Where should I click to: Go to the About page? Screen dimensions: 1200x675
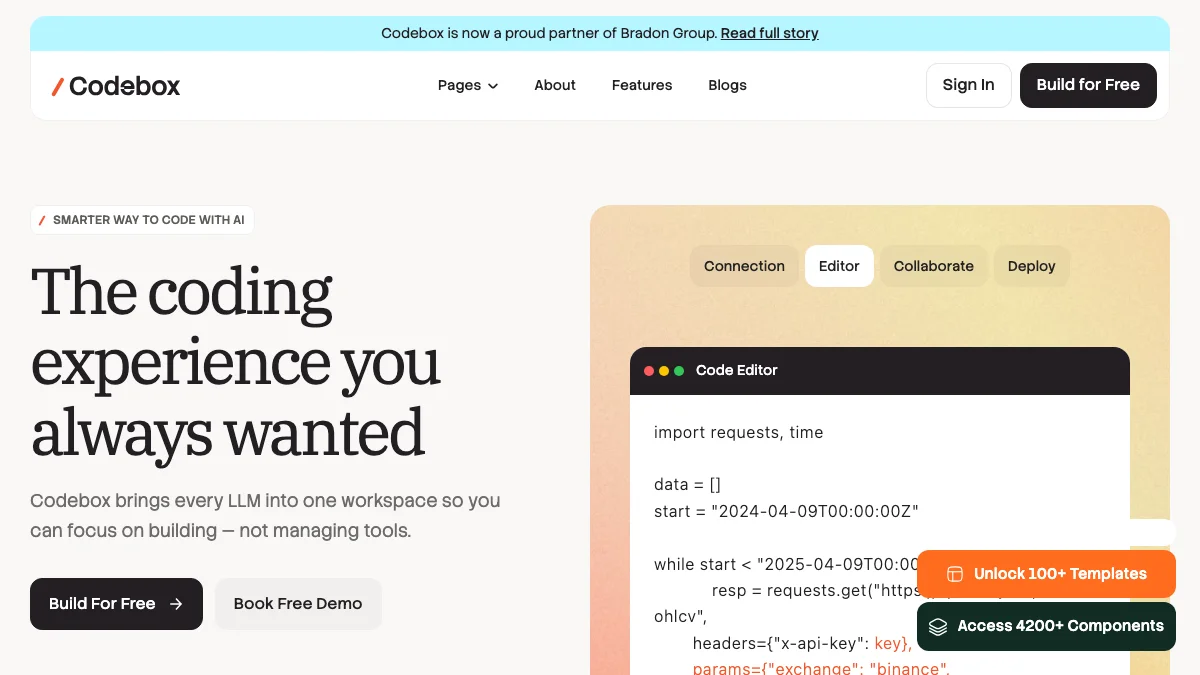(555, 85)
